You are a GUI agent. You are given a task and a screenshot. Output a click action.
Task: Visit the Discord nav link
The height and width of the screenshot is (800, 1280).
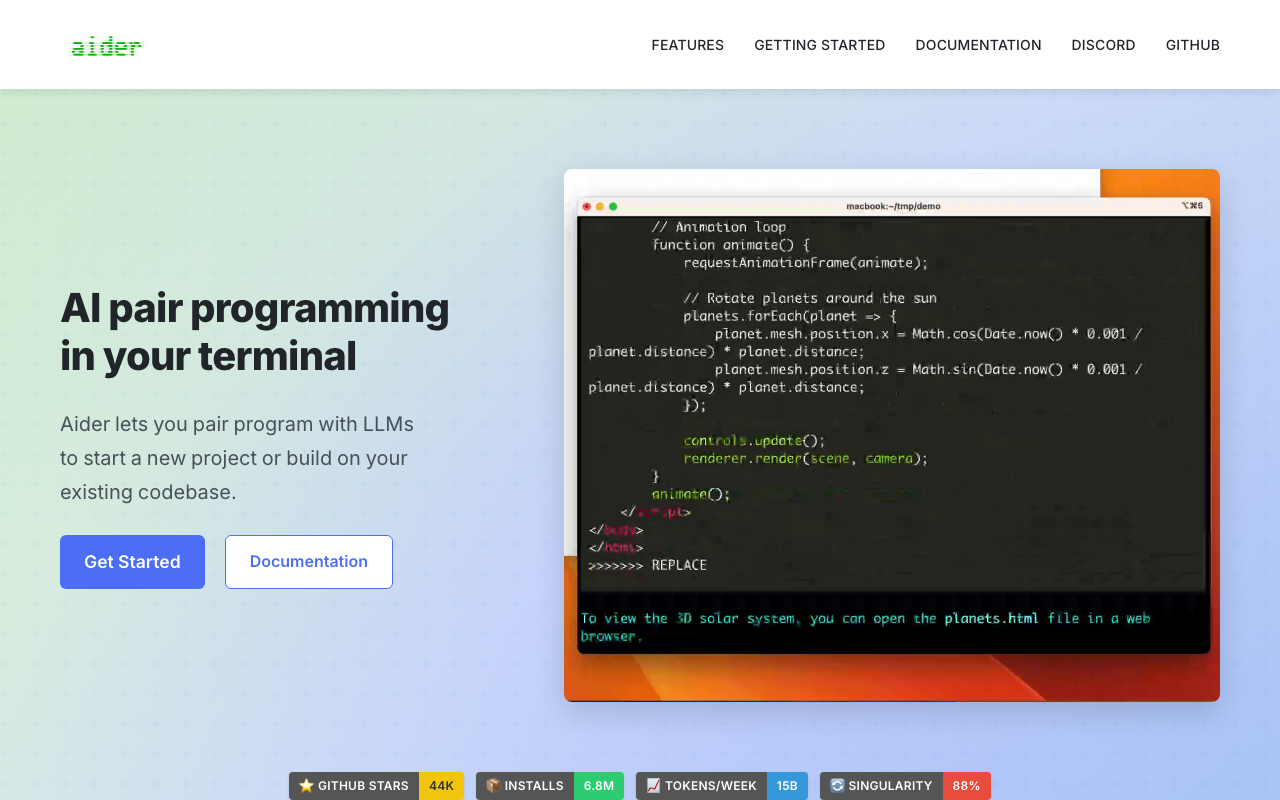click(1103, 45)
